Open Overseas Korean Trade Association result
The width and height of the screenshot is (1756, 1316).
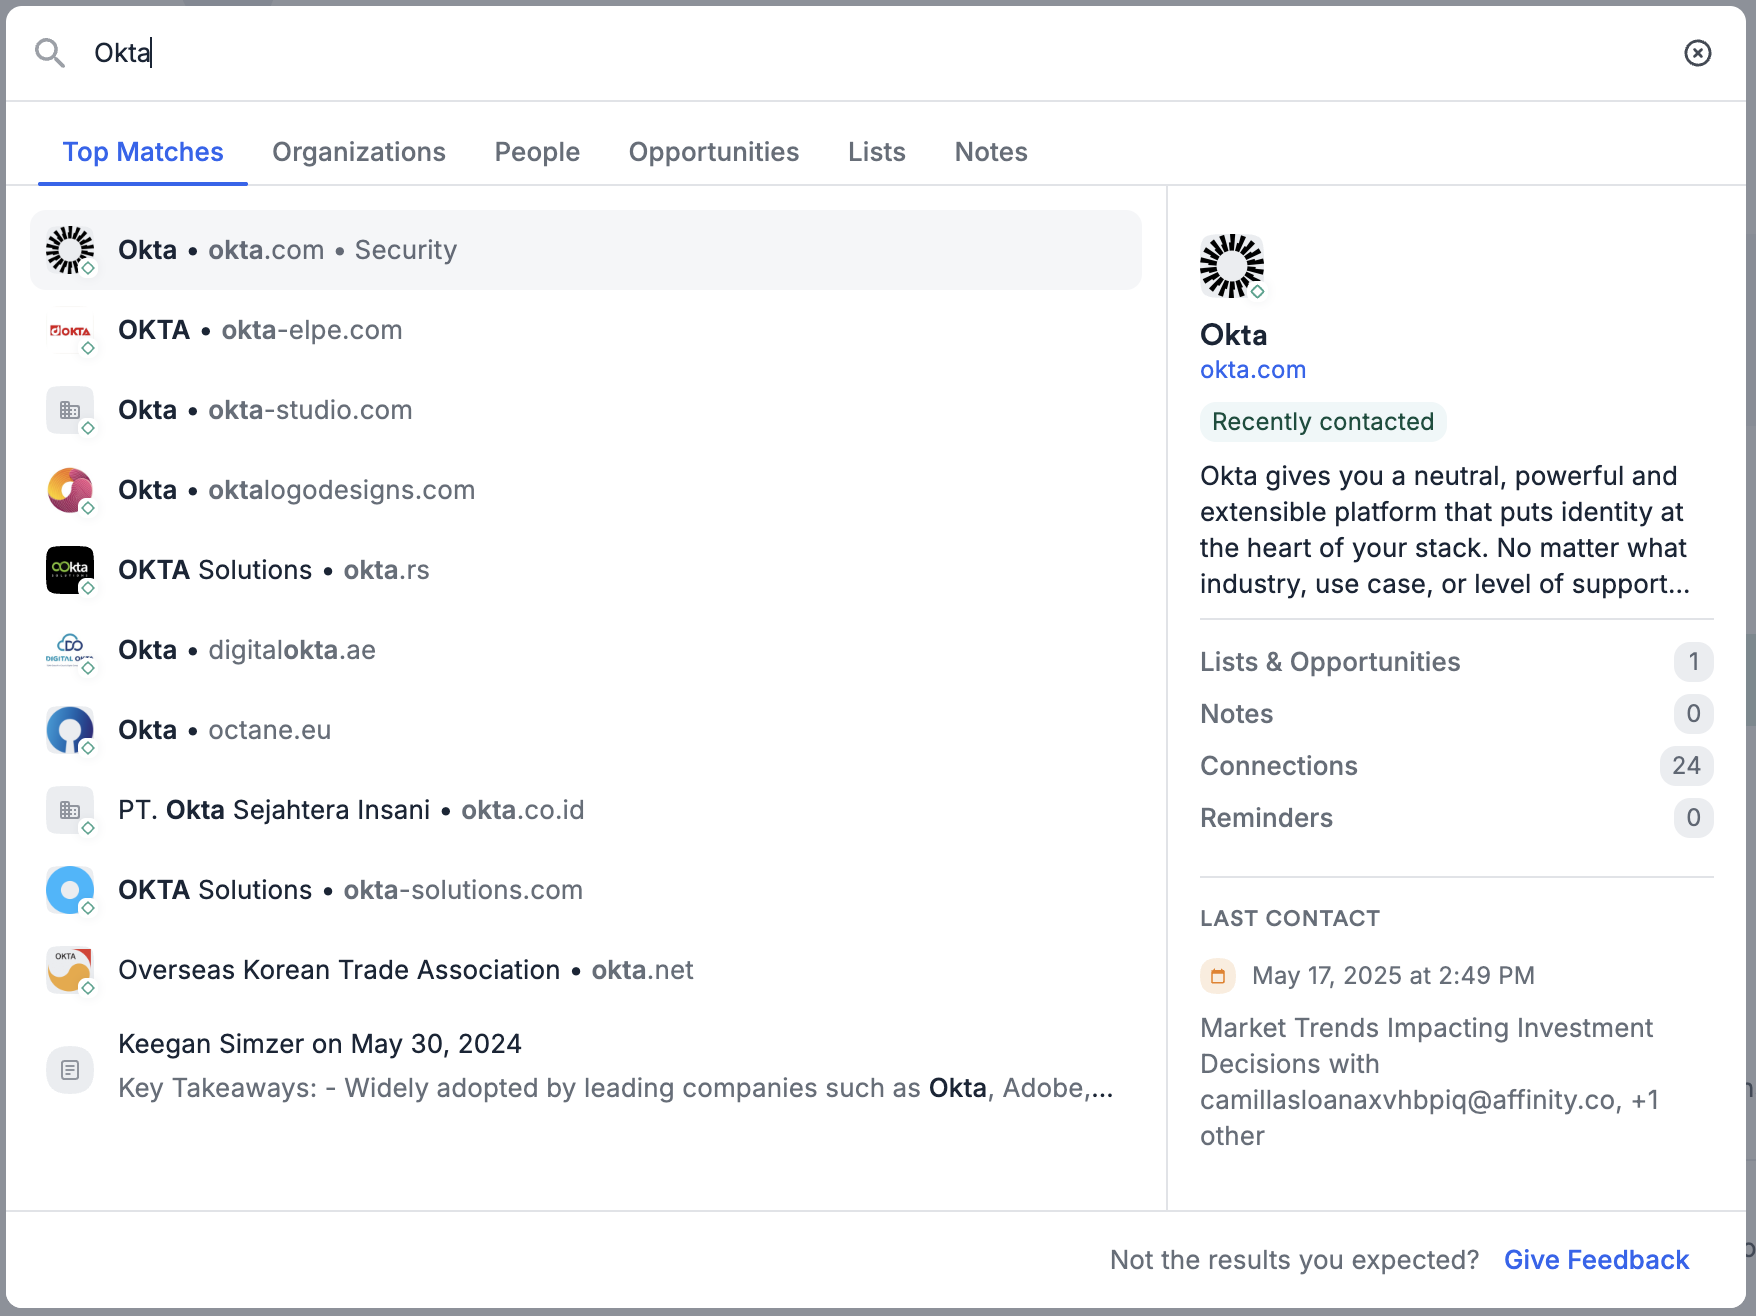click(x=586, y=970)
